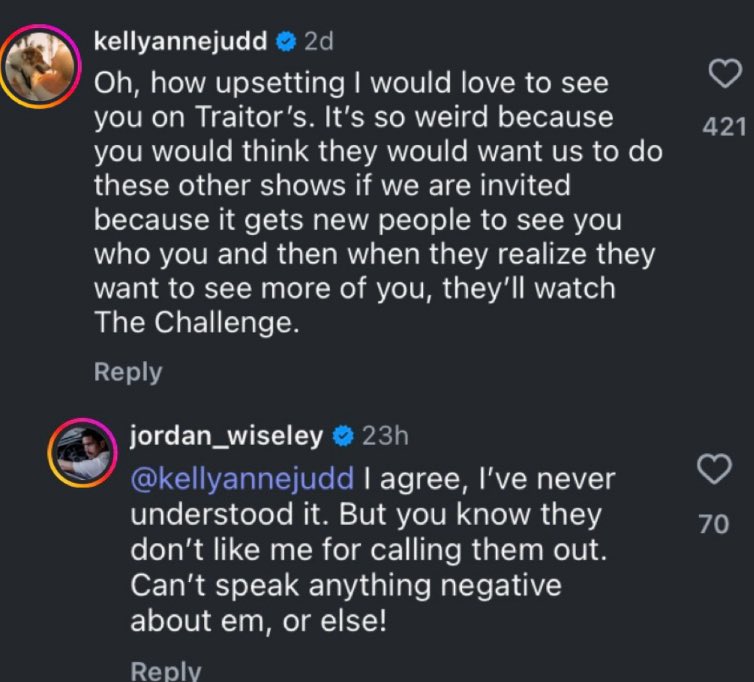The height and width of the screenshot is (682, 754).
Task: Reply to kellyannejudd's comment
Action: (x=127, y=372)
